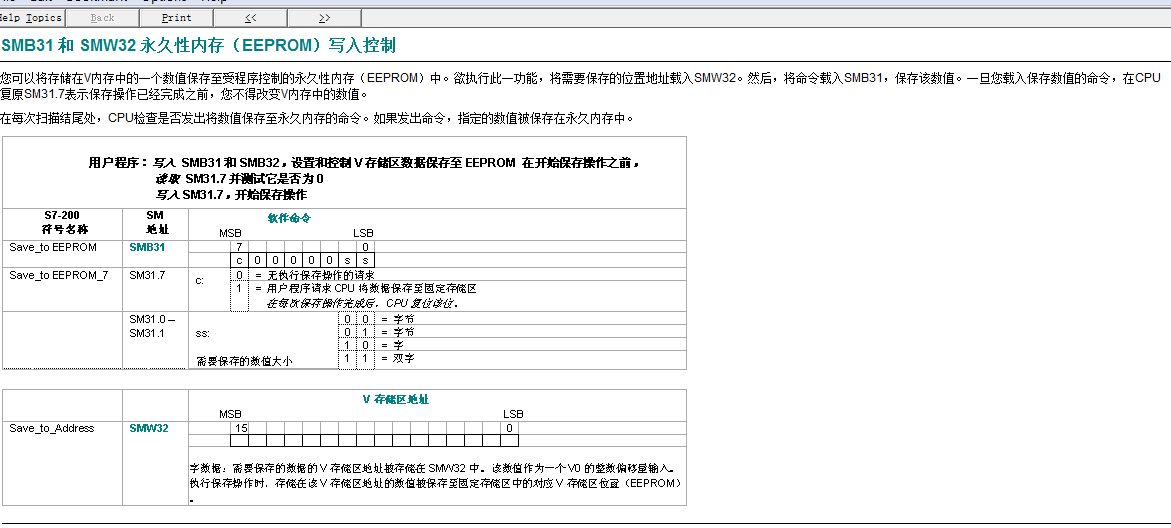1171x528 pixels.
Task: Click the page title about EEPROM写入控制
Action: [198, 46]
